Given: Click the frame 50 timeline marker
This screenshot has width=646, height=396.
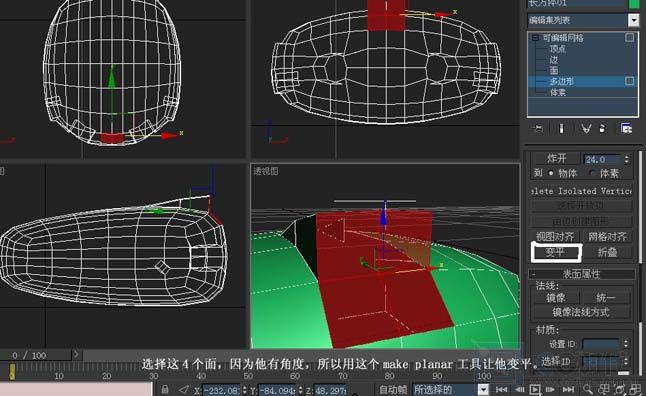Looking at the screenshot, I should pos(248,375).
